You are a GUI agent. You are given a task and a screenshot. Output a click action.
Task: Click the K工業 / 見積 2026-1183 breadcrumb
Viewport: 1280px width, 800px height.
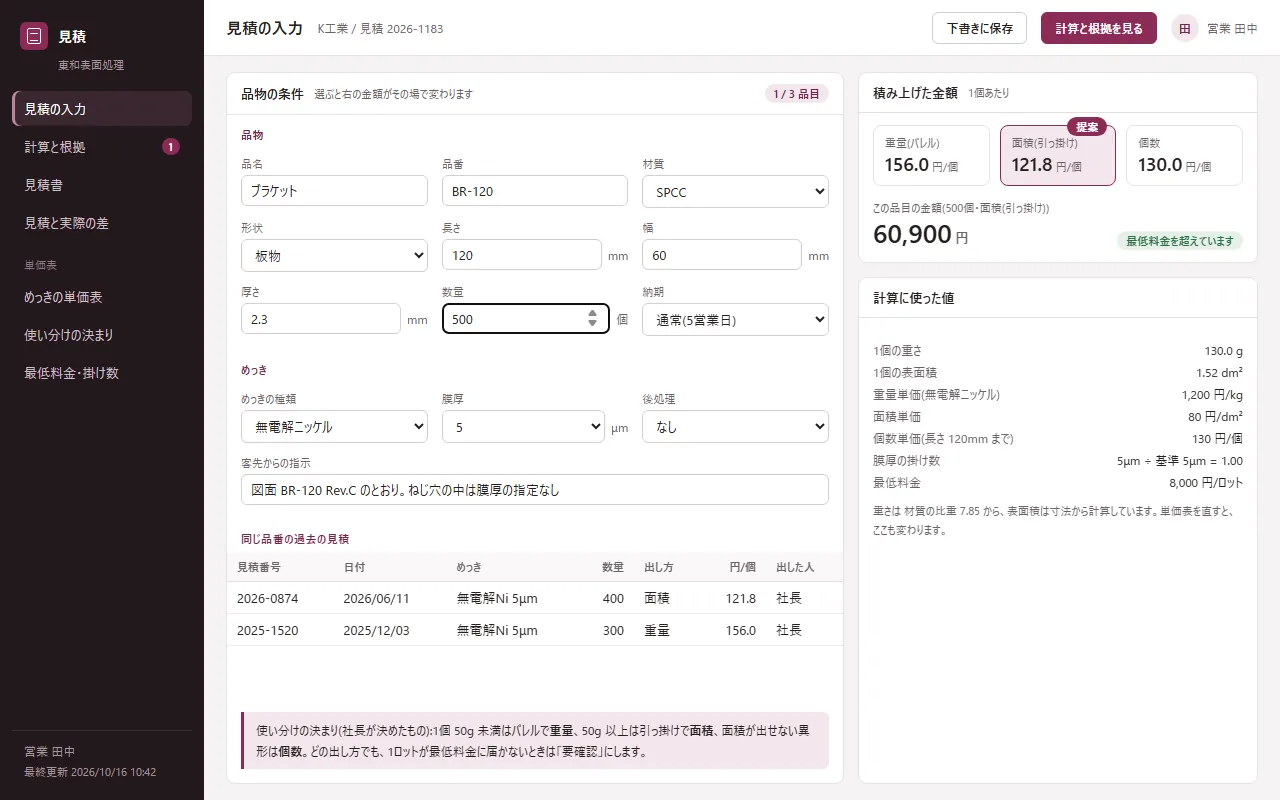(380, 29)
